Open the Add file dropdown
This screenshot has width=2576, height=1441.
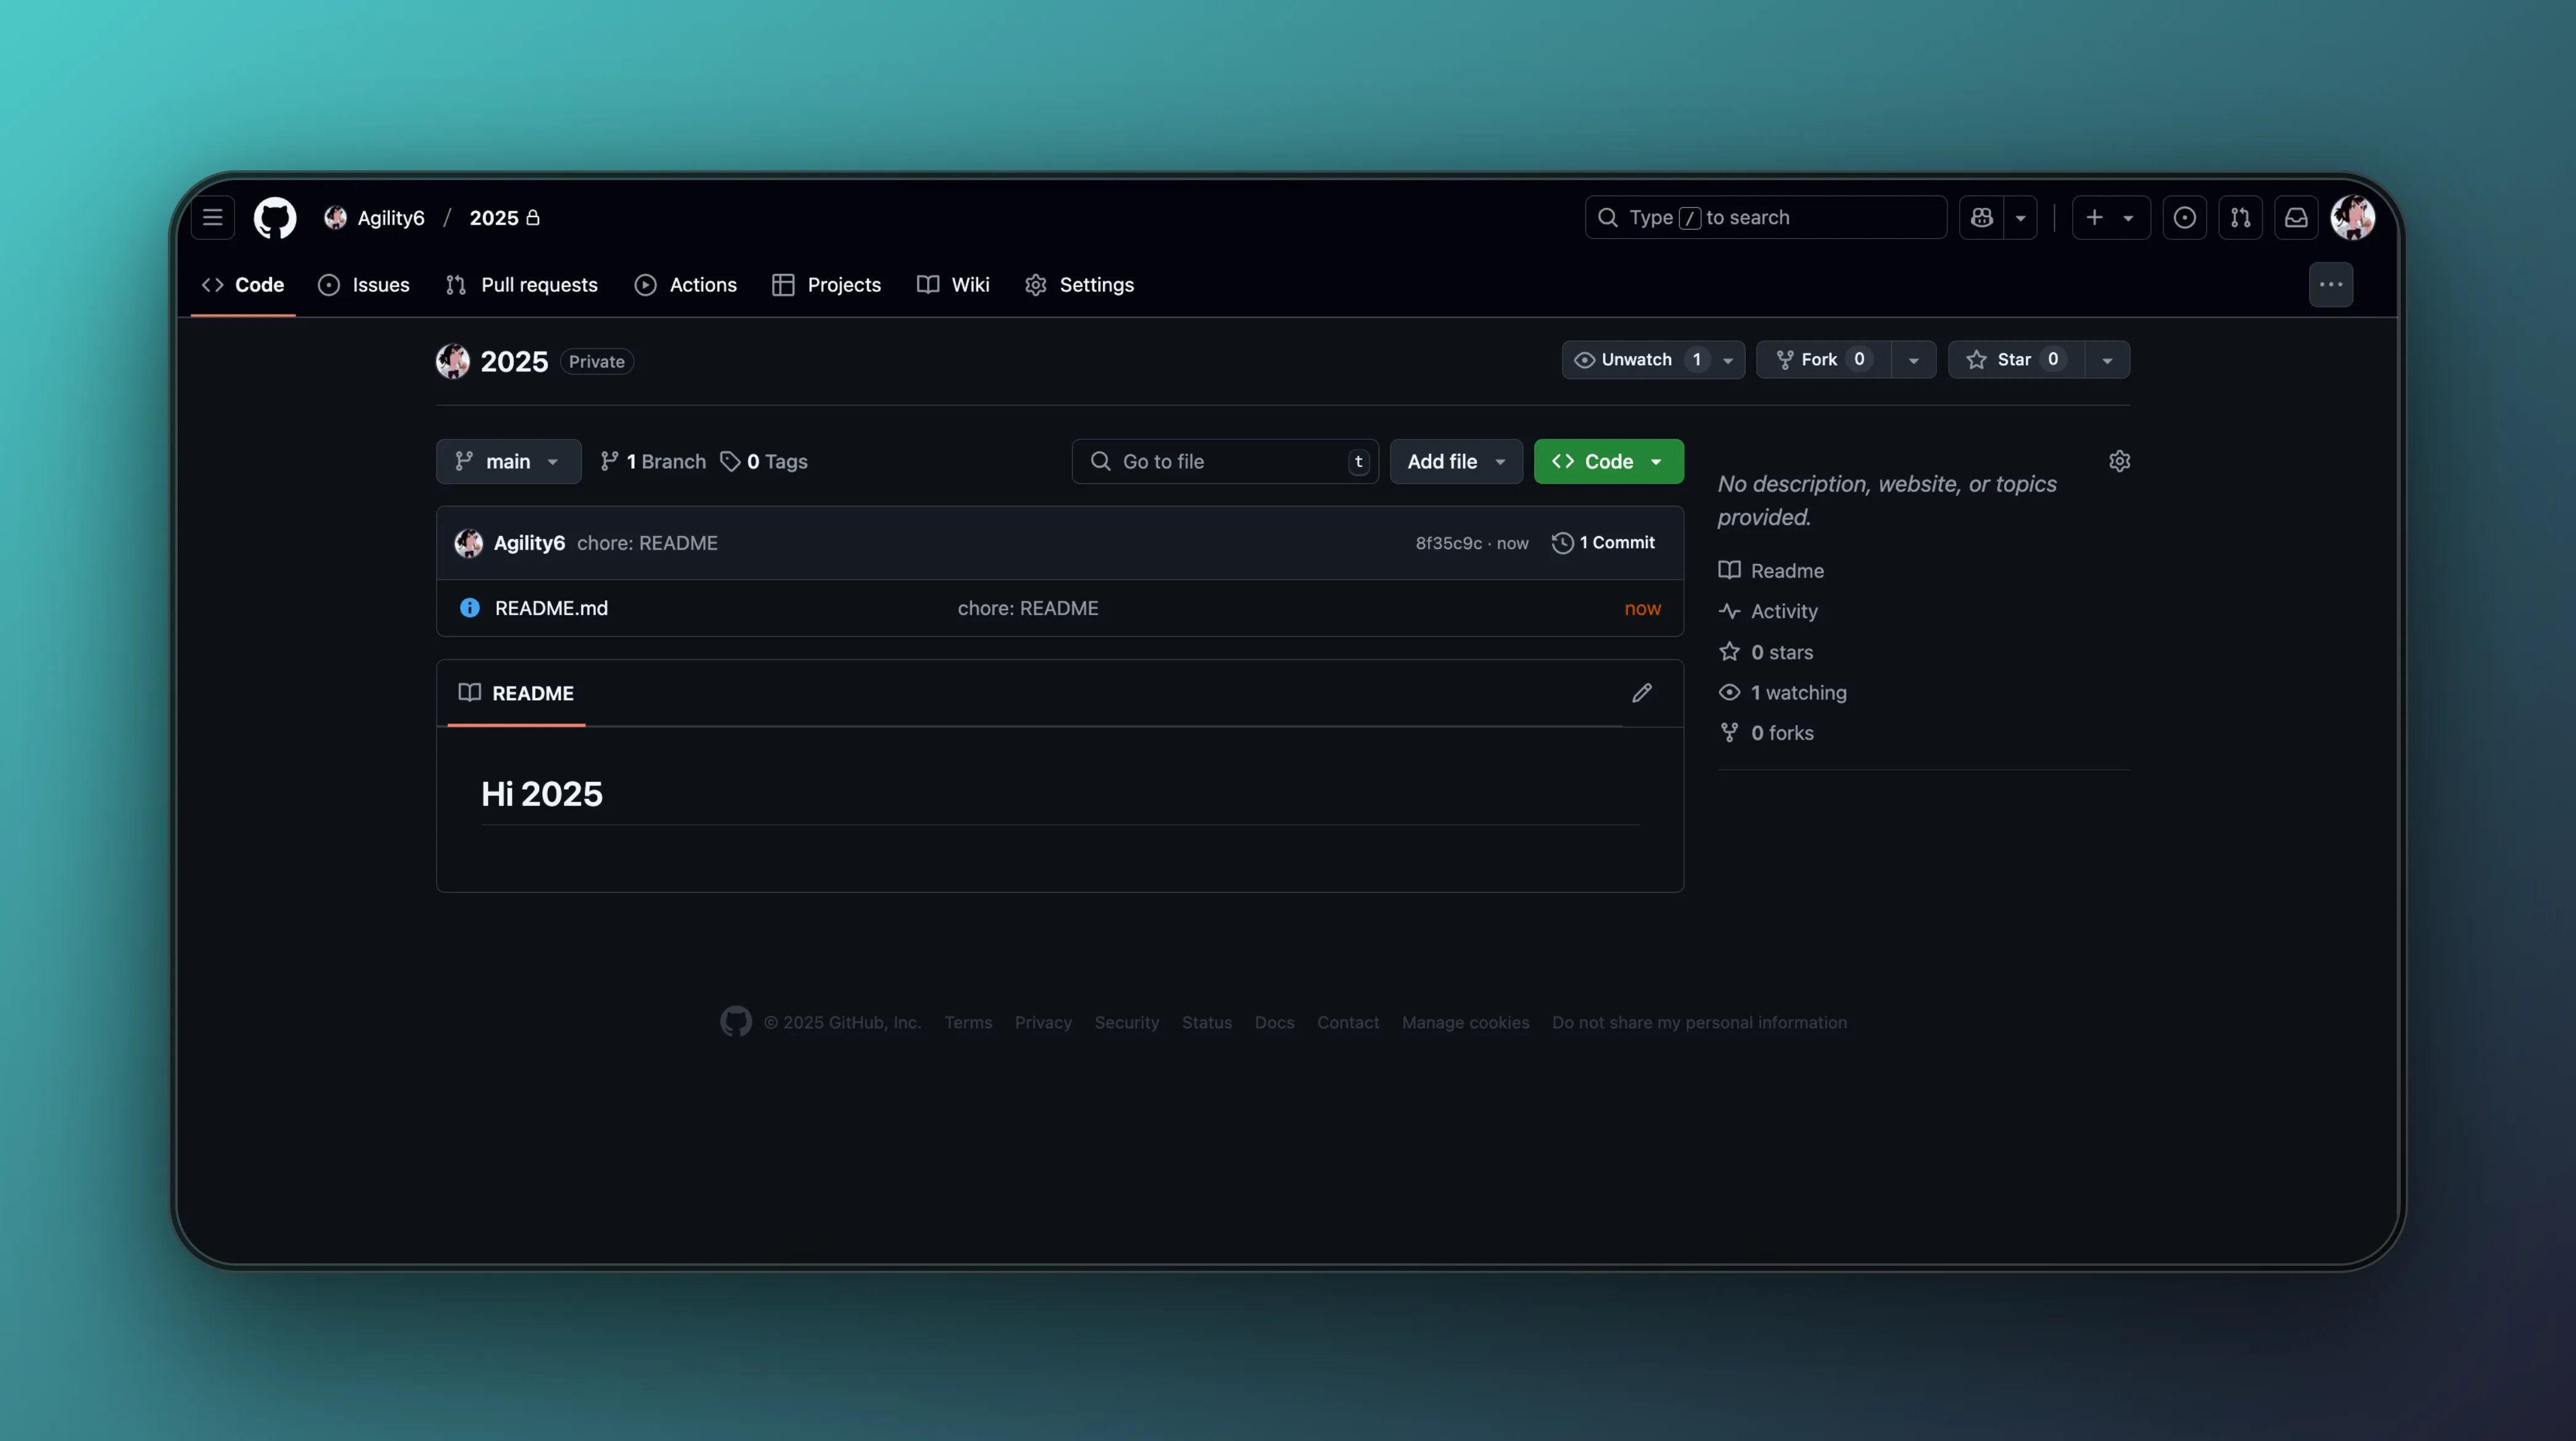pos(1455,461)
